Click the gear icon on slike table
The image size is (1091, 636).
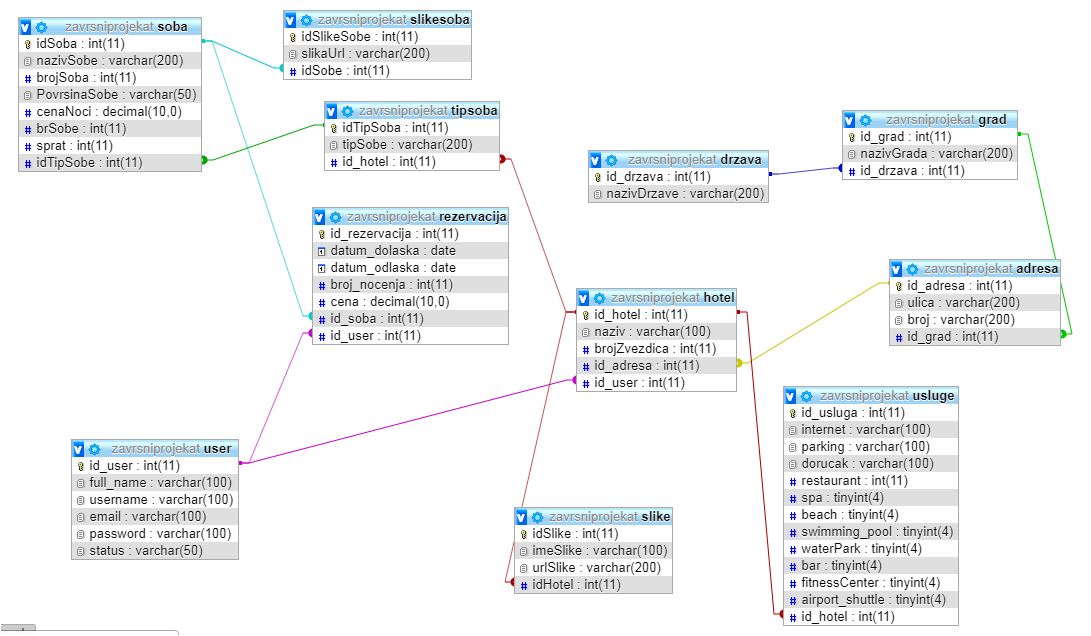point(537,517)
